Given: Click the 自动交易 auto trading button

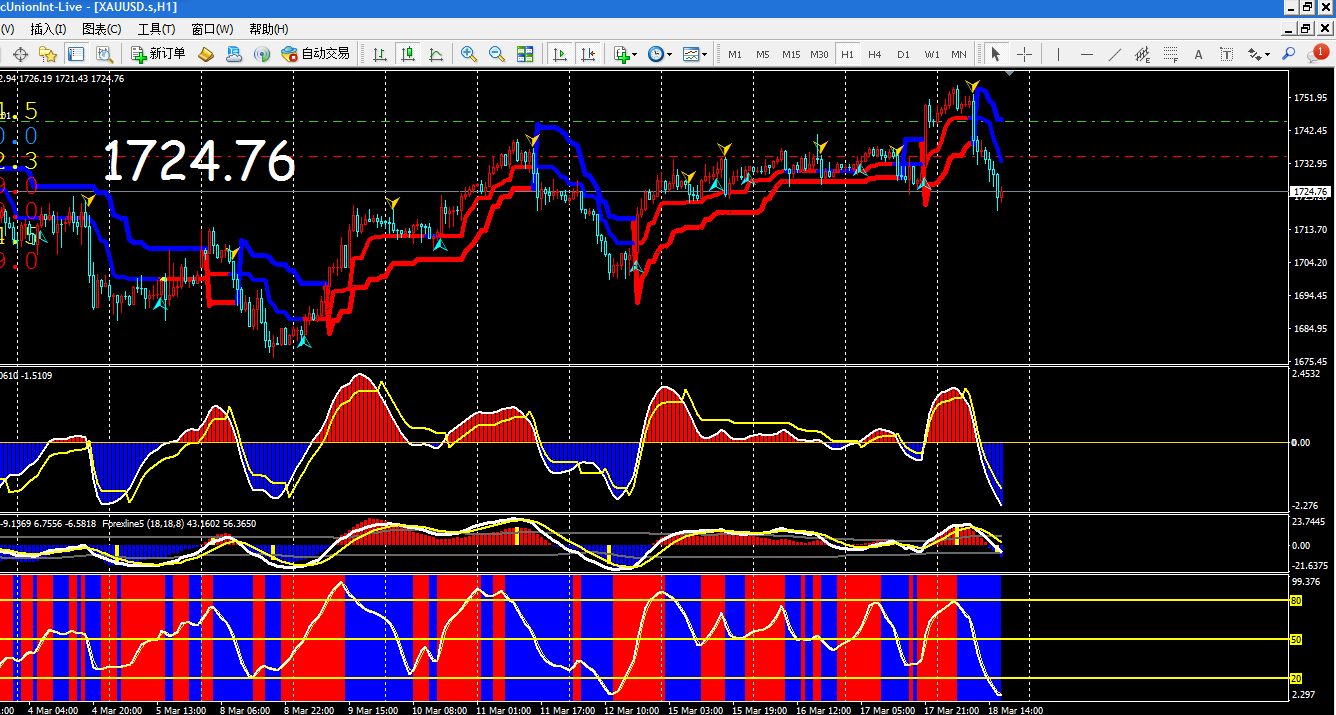Looking at the screenshot, I should 316,54.
